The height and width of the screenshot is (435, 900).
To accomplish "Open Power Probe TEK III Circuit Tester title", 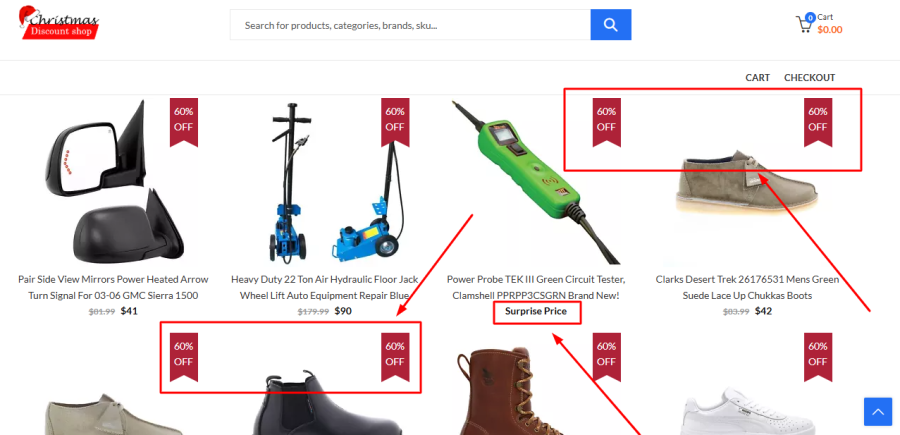I will pyautogui.click(x=536, y=288).
